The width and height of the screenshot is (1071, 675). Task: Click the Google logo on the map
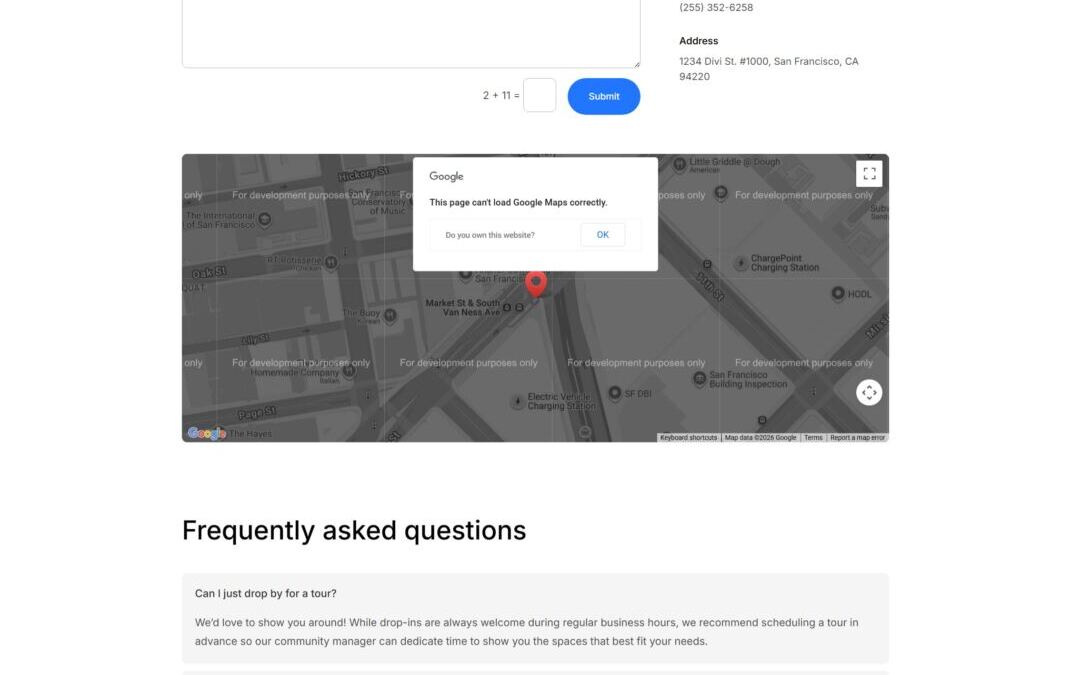(x=206, y=433)
